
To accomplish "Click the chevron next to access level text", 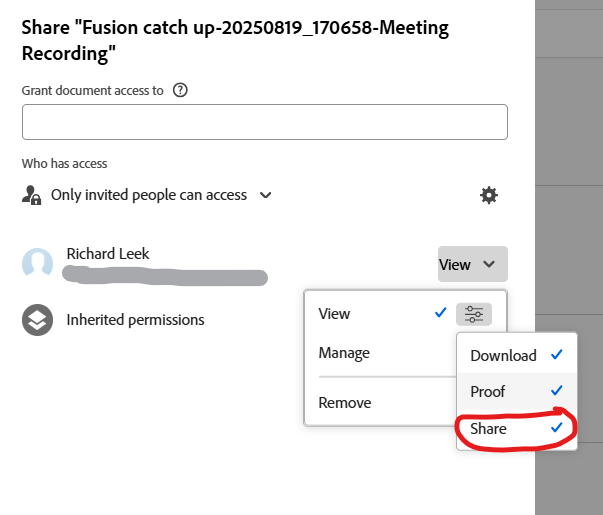I will tap(266, 195).
